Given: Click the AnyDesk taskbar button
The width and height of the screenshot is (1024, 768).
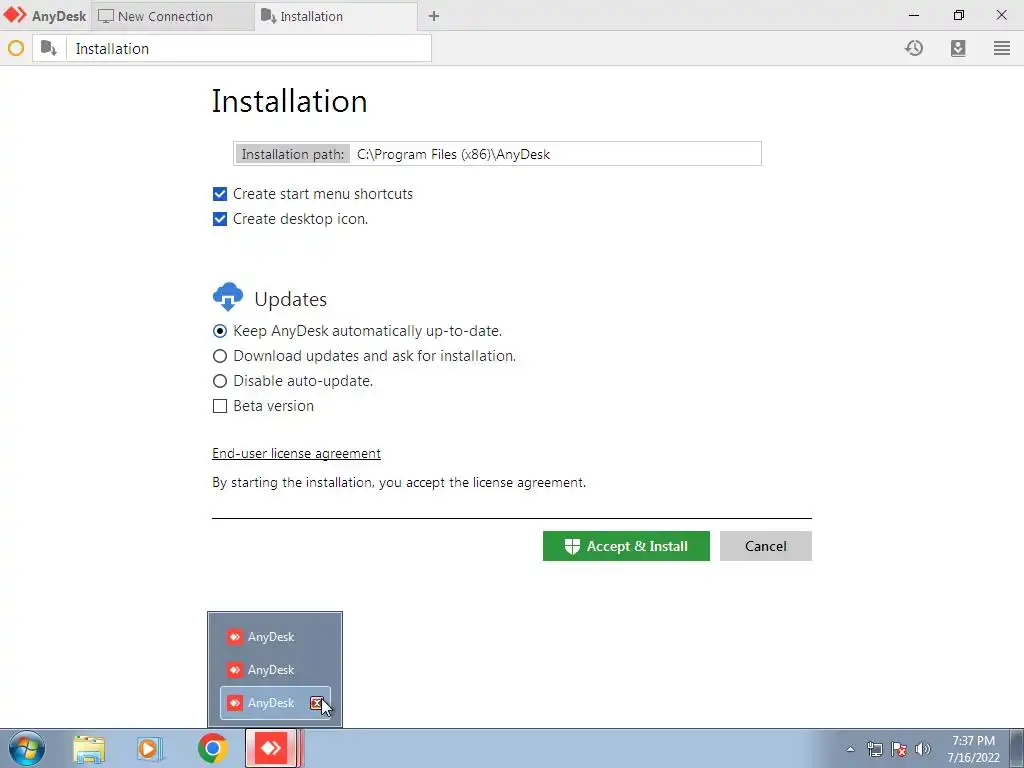Looking at the screenshot, I should pyautogui.click(x=272, y=748).
